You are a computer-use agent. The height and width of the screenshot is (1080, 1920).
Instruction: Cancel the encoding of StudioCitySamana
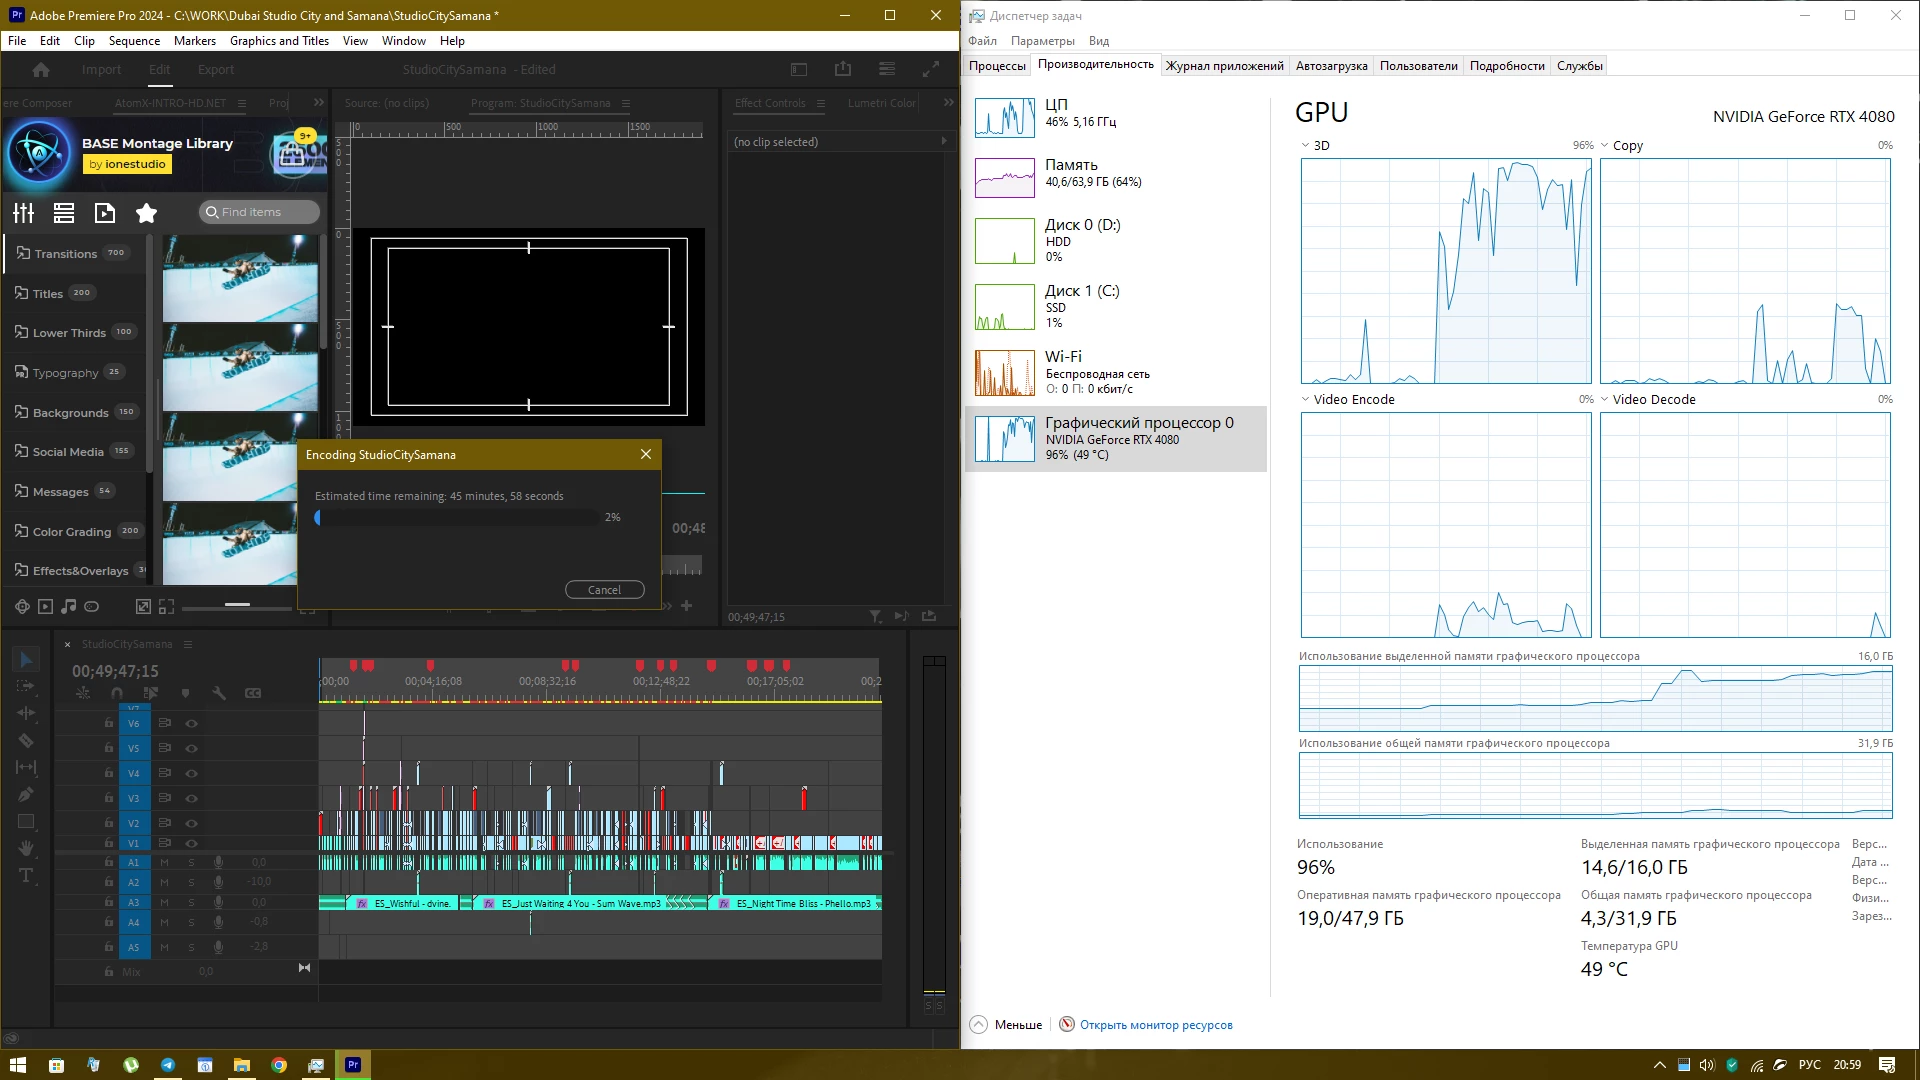click(x=604, y=590)
